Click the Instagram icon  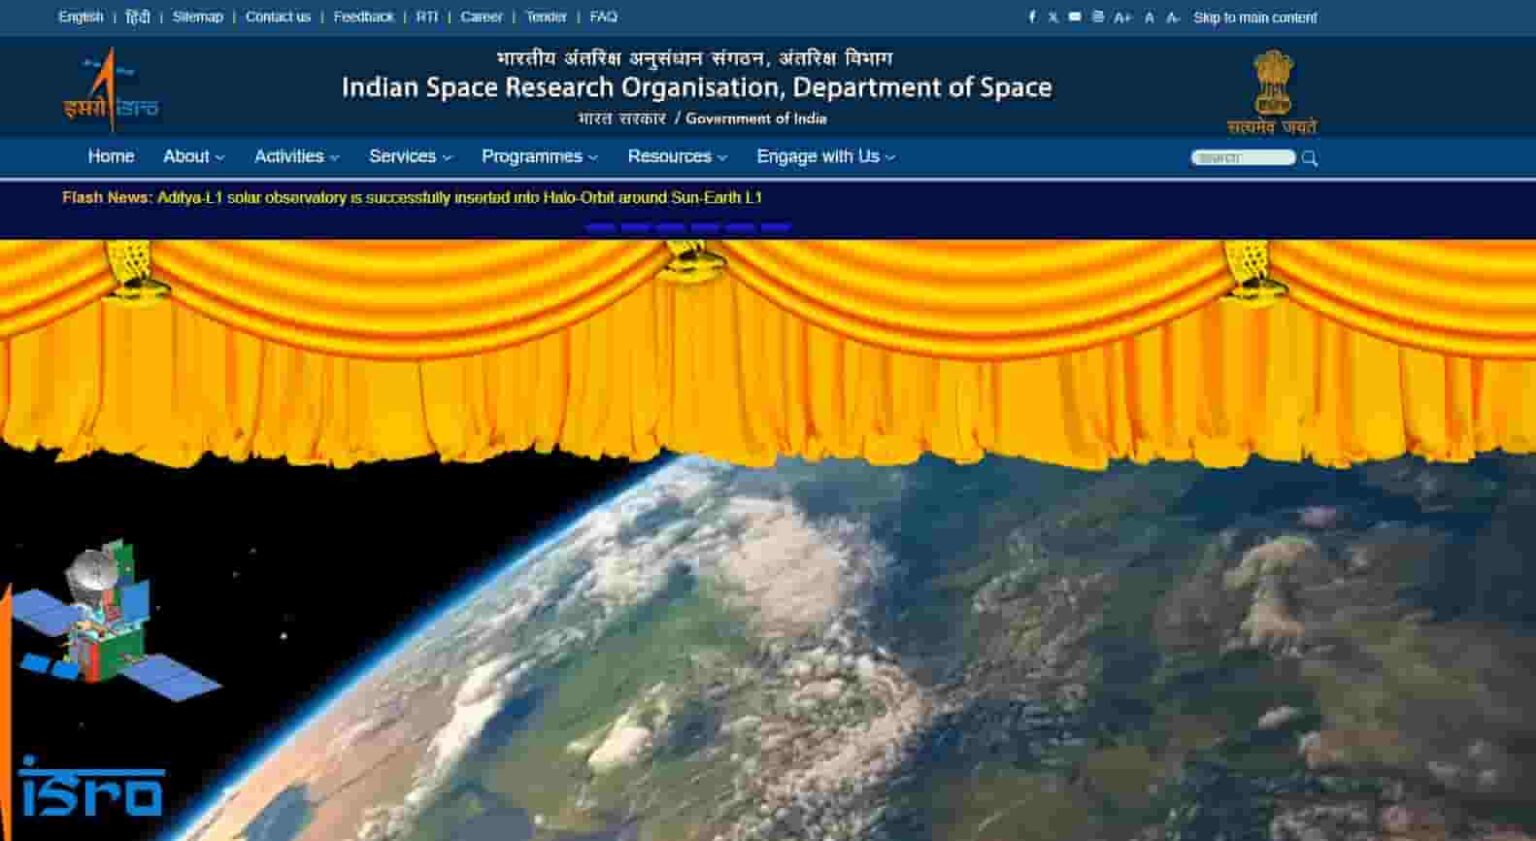[1097, 16]
